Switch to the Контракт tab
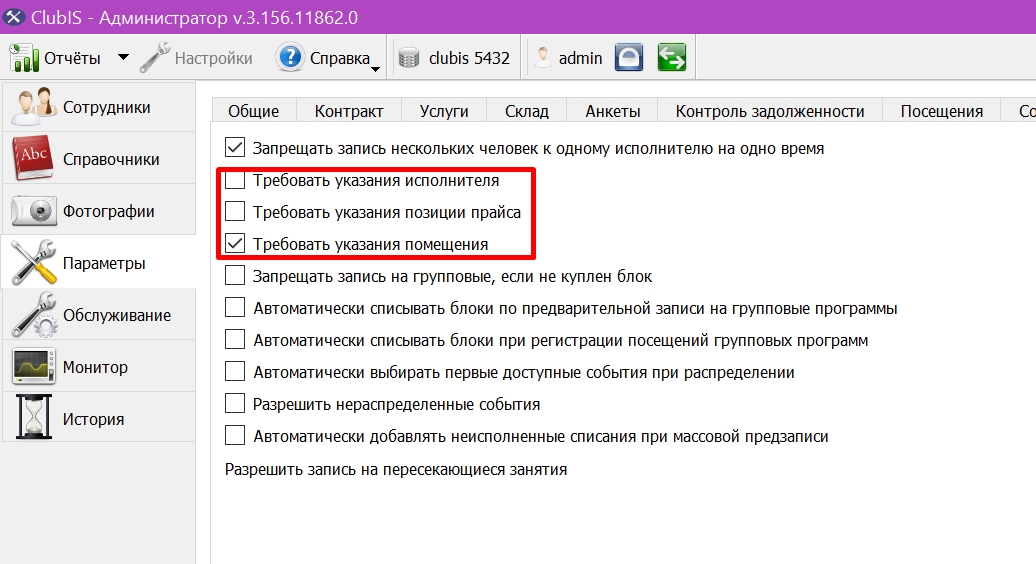1036x564 pixels. point(349,111)
